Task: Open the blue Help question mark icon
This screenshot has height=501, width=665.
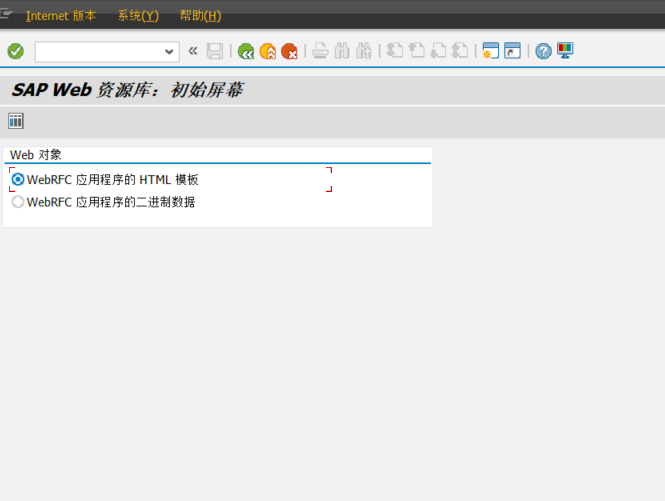Action: click(x=543, y=51)
